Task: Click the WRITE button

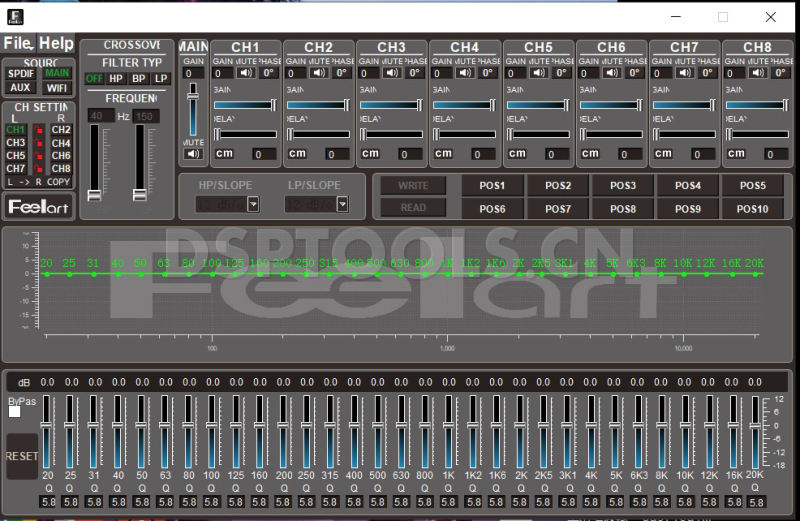Action: 413,186
